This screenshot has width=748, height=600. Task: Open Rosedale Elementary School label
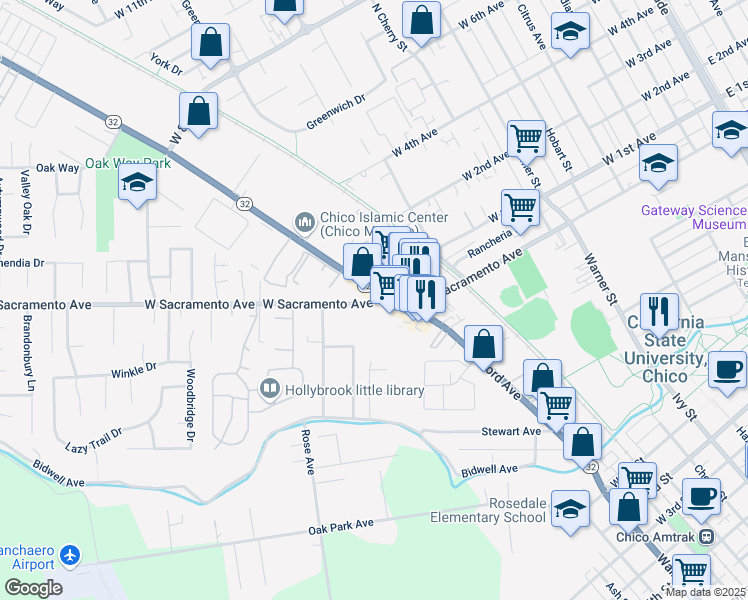point(488,510)
